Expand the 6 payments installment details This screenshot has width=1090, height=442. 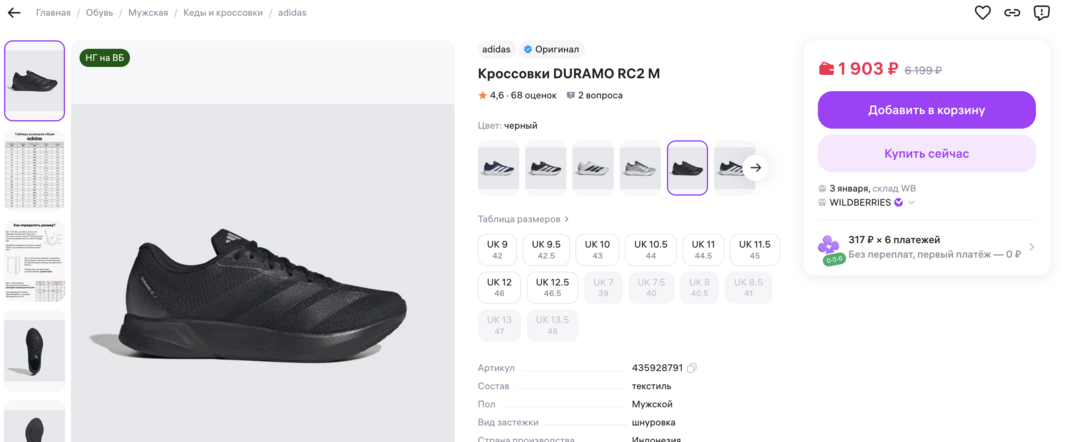[x=1031, y=247]
